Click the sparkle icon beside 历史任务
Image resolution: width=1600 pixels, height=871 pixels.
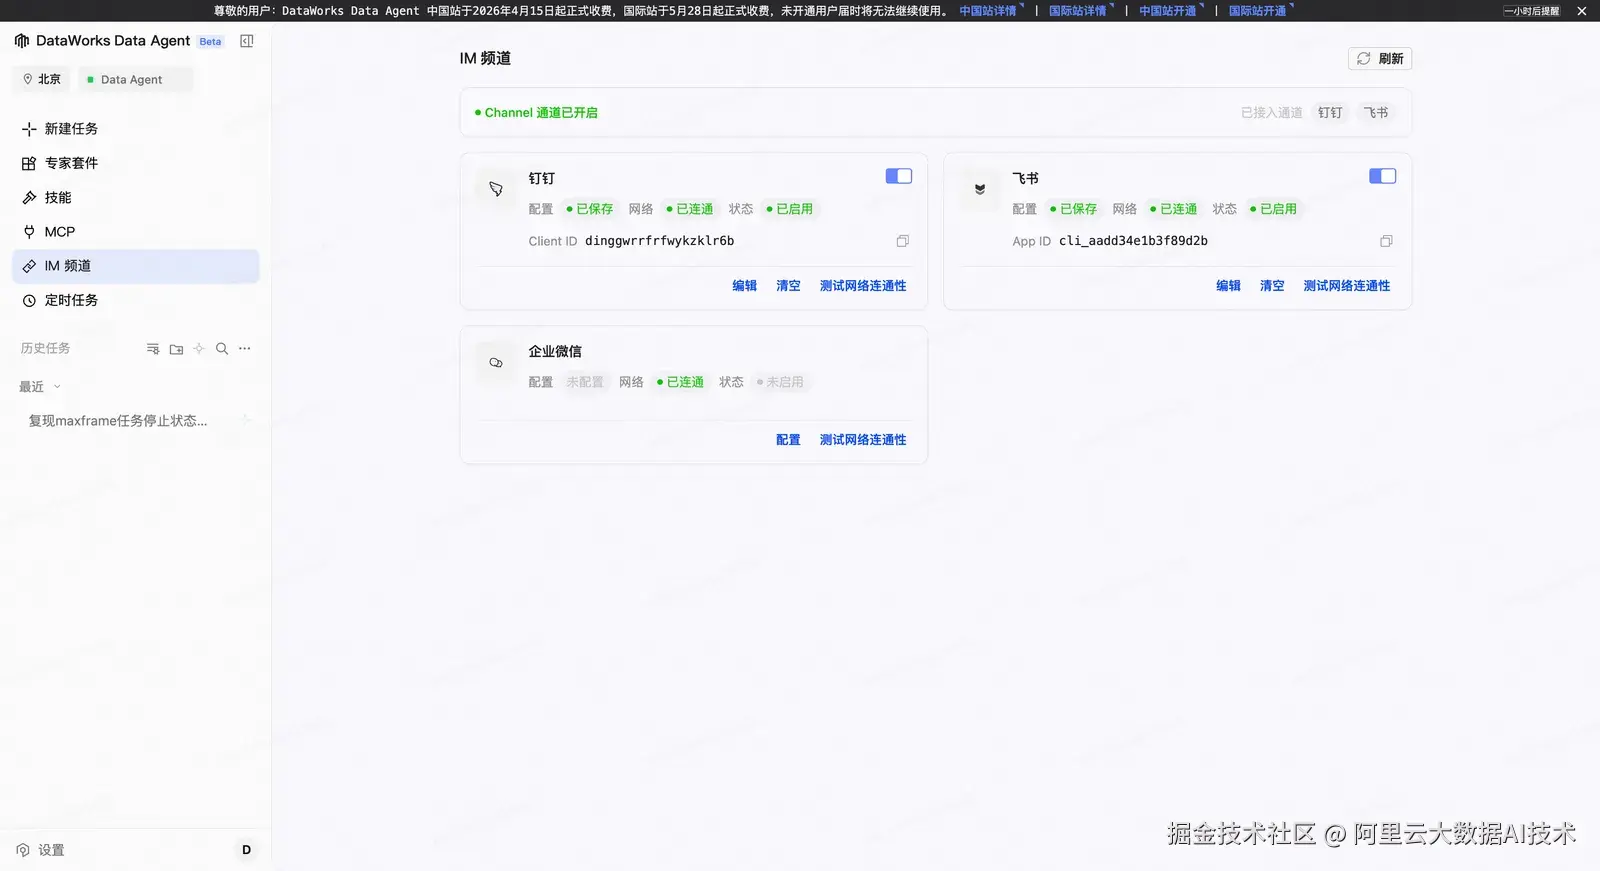pos(199,349)
